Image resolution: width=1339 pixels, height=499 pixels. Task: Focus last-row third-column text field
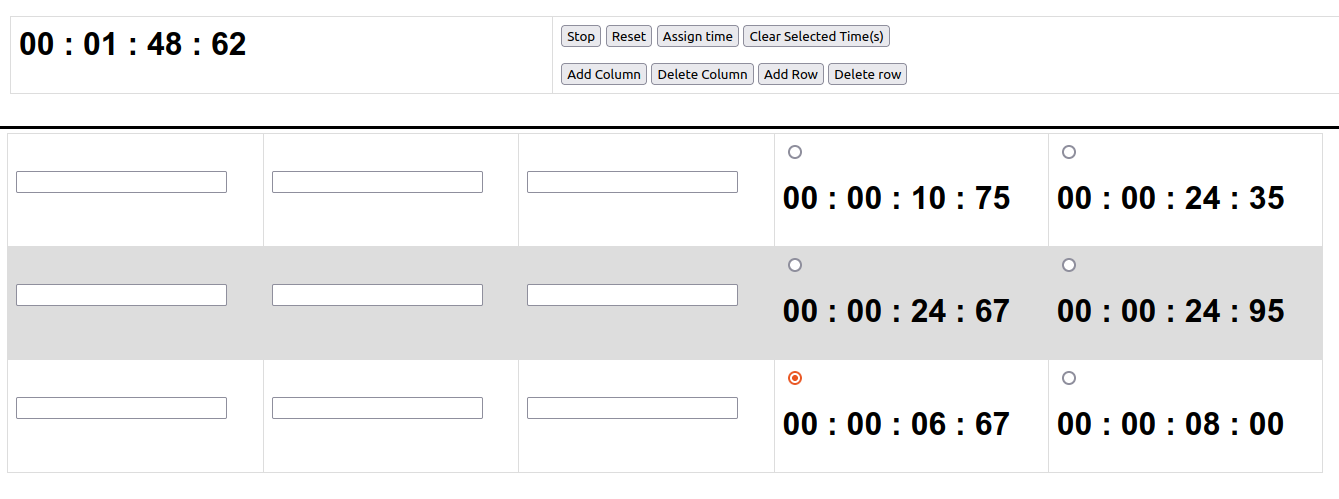click(633, 408)
